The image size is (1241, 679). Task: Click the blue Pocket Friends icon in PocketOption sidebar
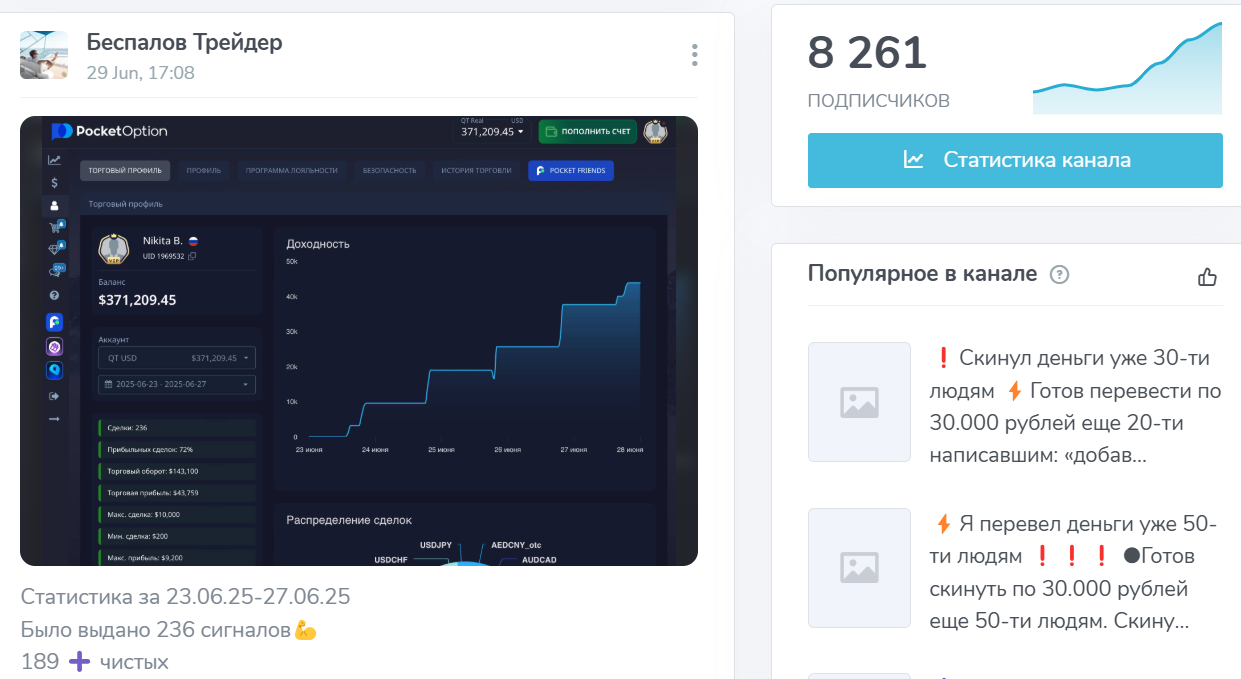click(x=54, y=322)
